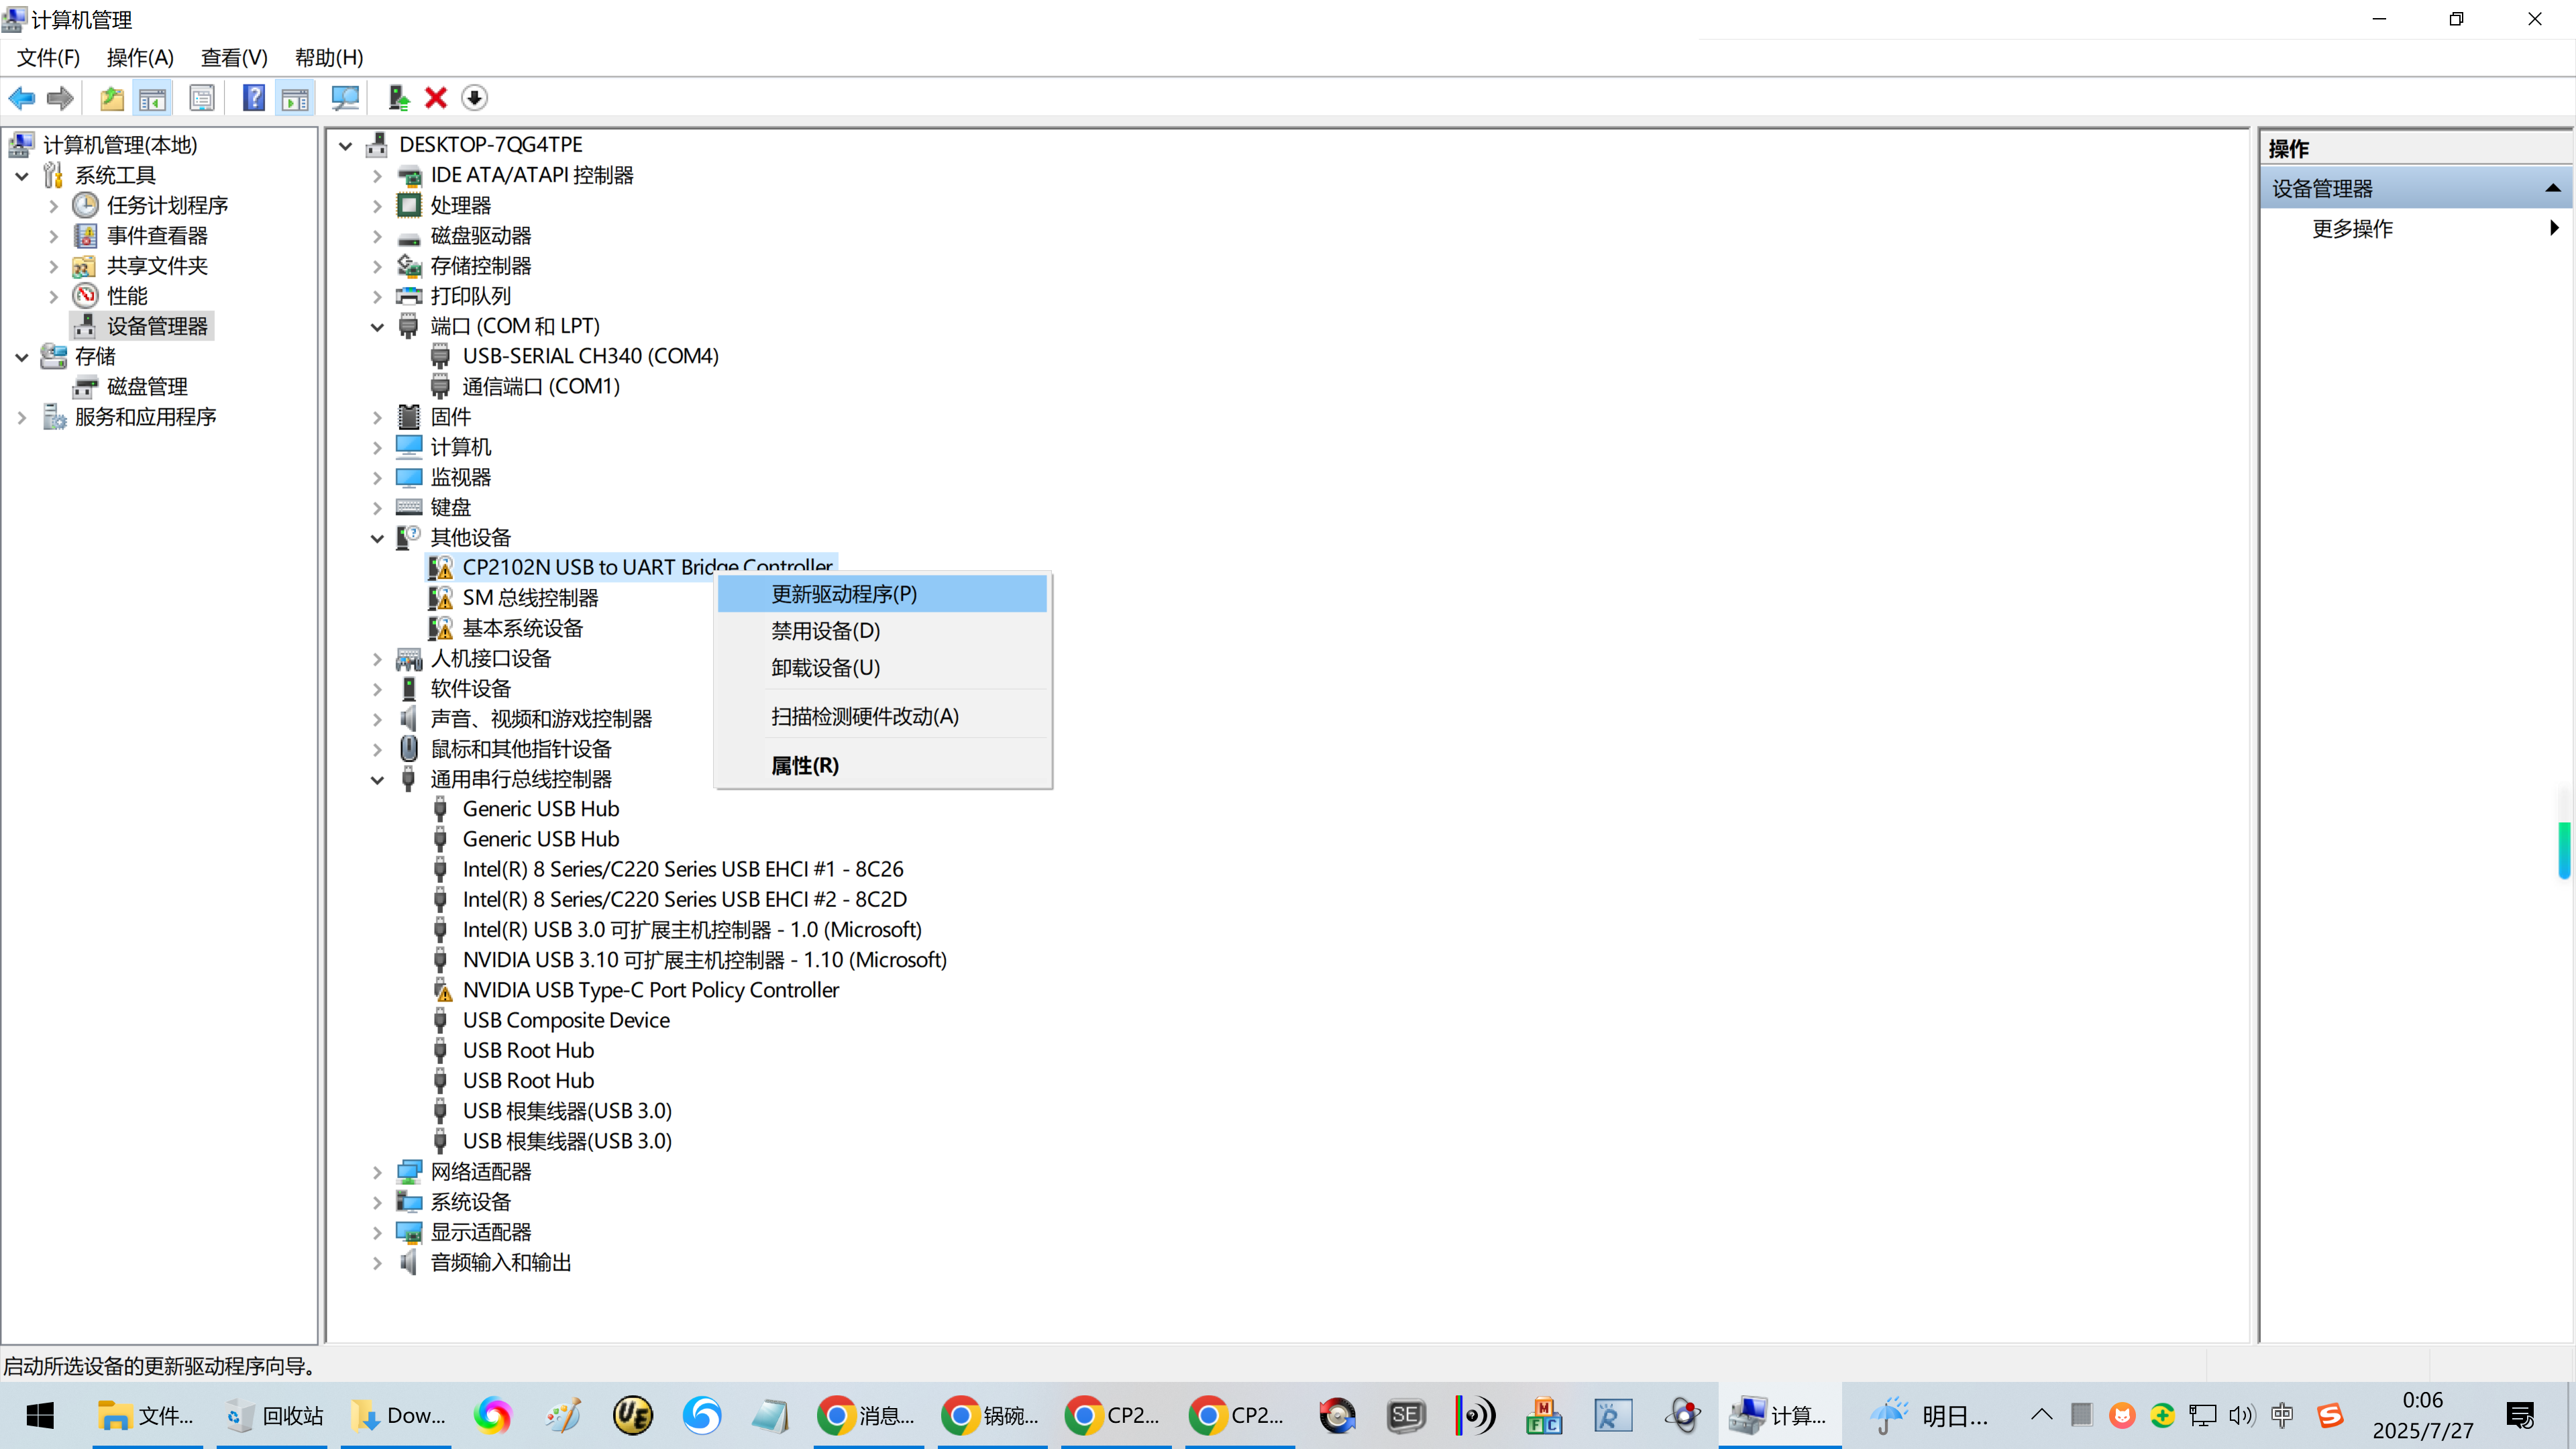Open the Windows Start button
The image size is (2576, 1449).
[40, 1416]
